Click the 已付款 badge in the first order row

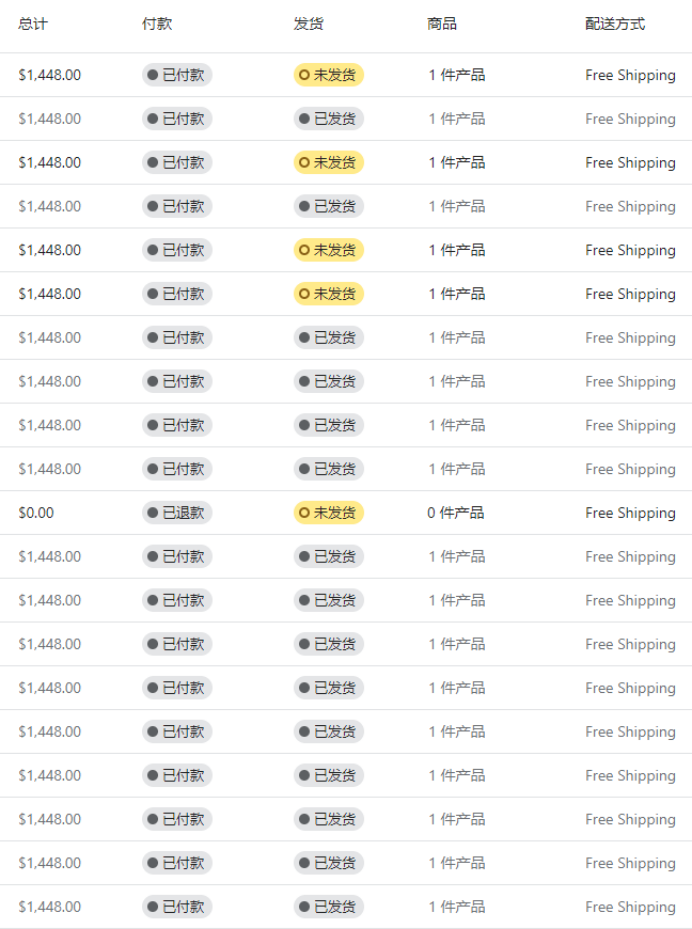tap(177, 75)
